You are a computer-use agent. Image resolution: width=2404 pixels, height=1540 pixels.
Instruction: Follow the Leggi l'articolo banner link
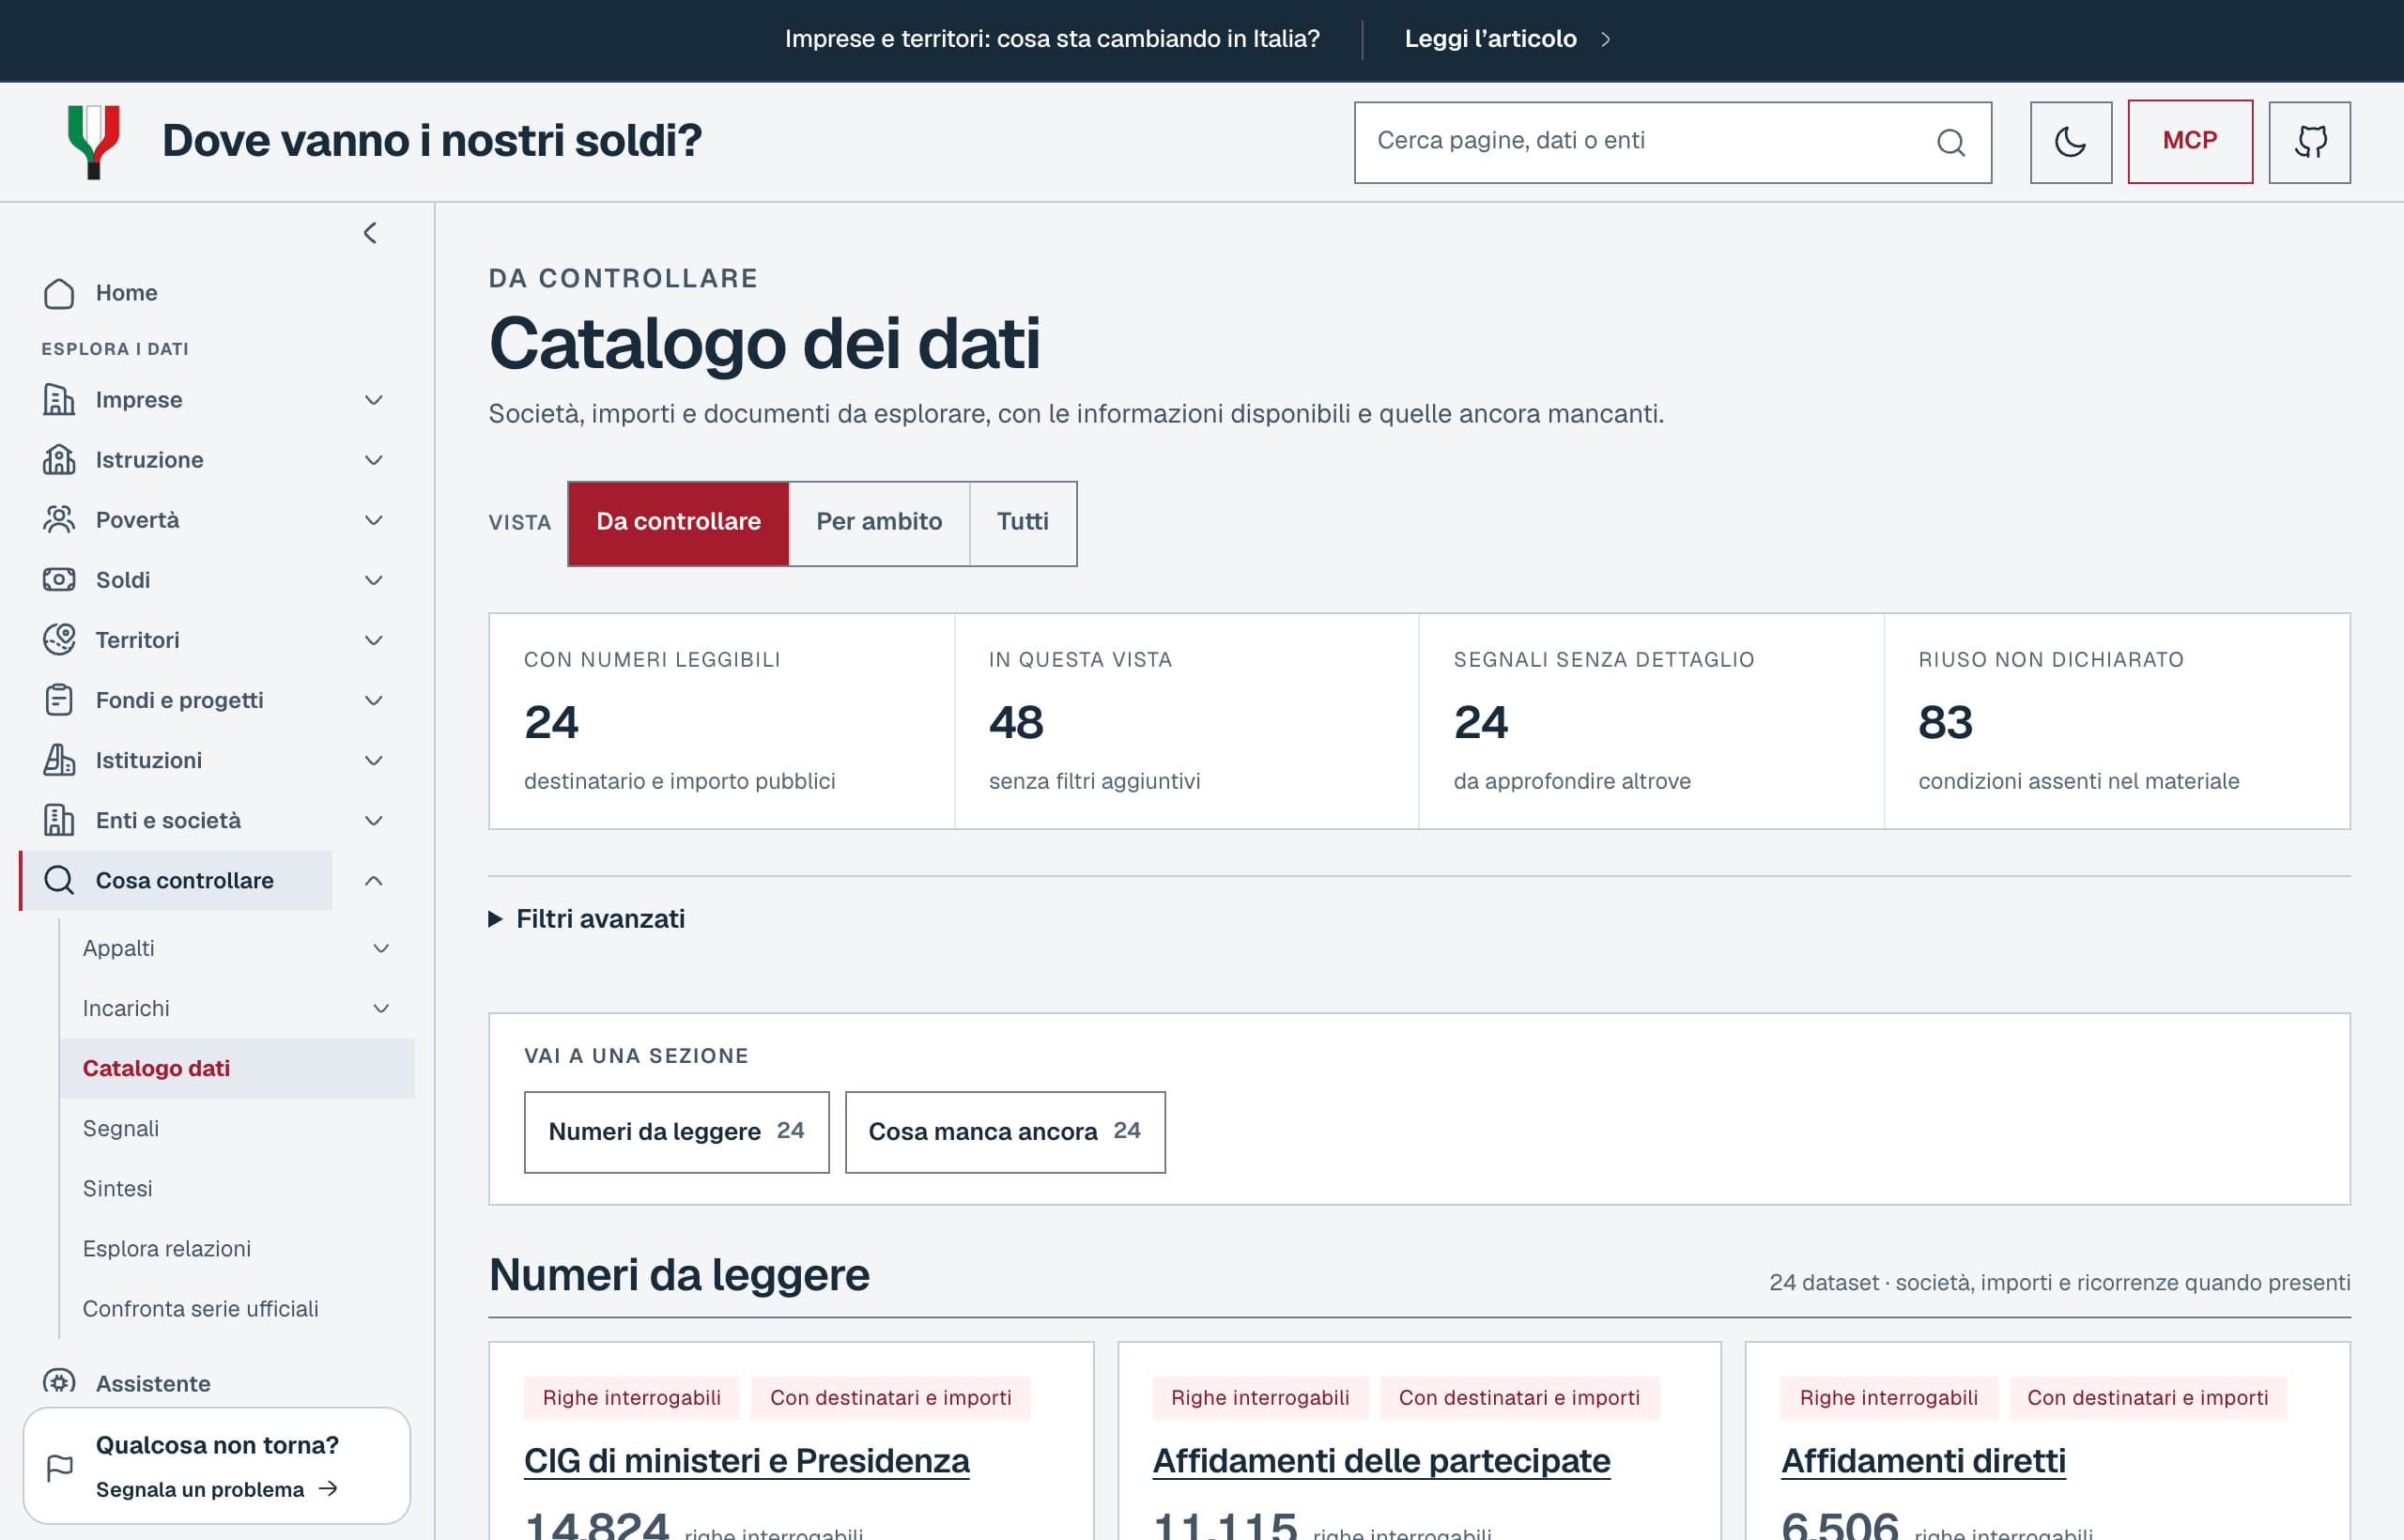click(x=1507, y=39)
